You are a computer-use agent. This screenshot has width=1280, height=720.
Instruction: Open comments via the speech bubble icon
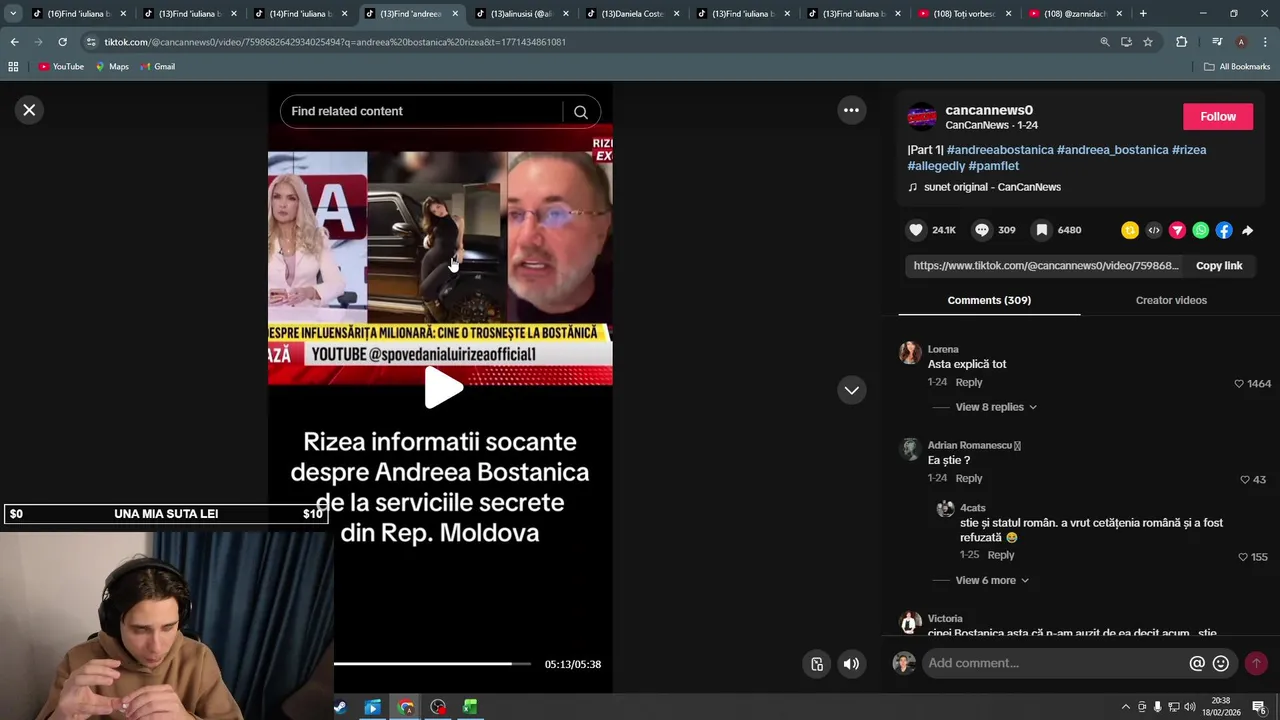[x=982, y=230]
